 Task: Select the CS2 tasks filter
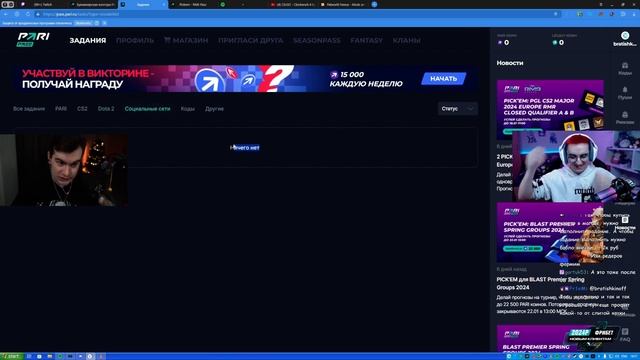click(82, 109)
